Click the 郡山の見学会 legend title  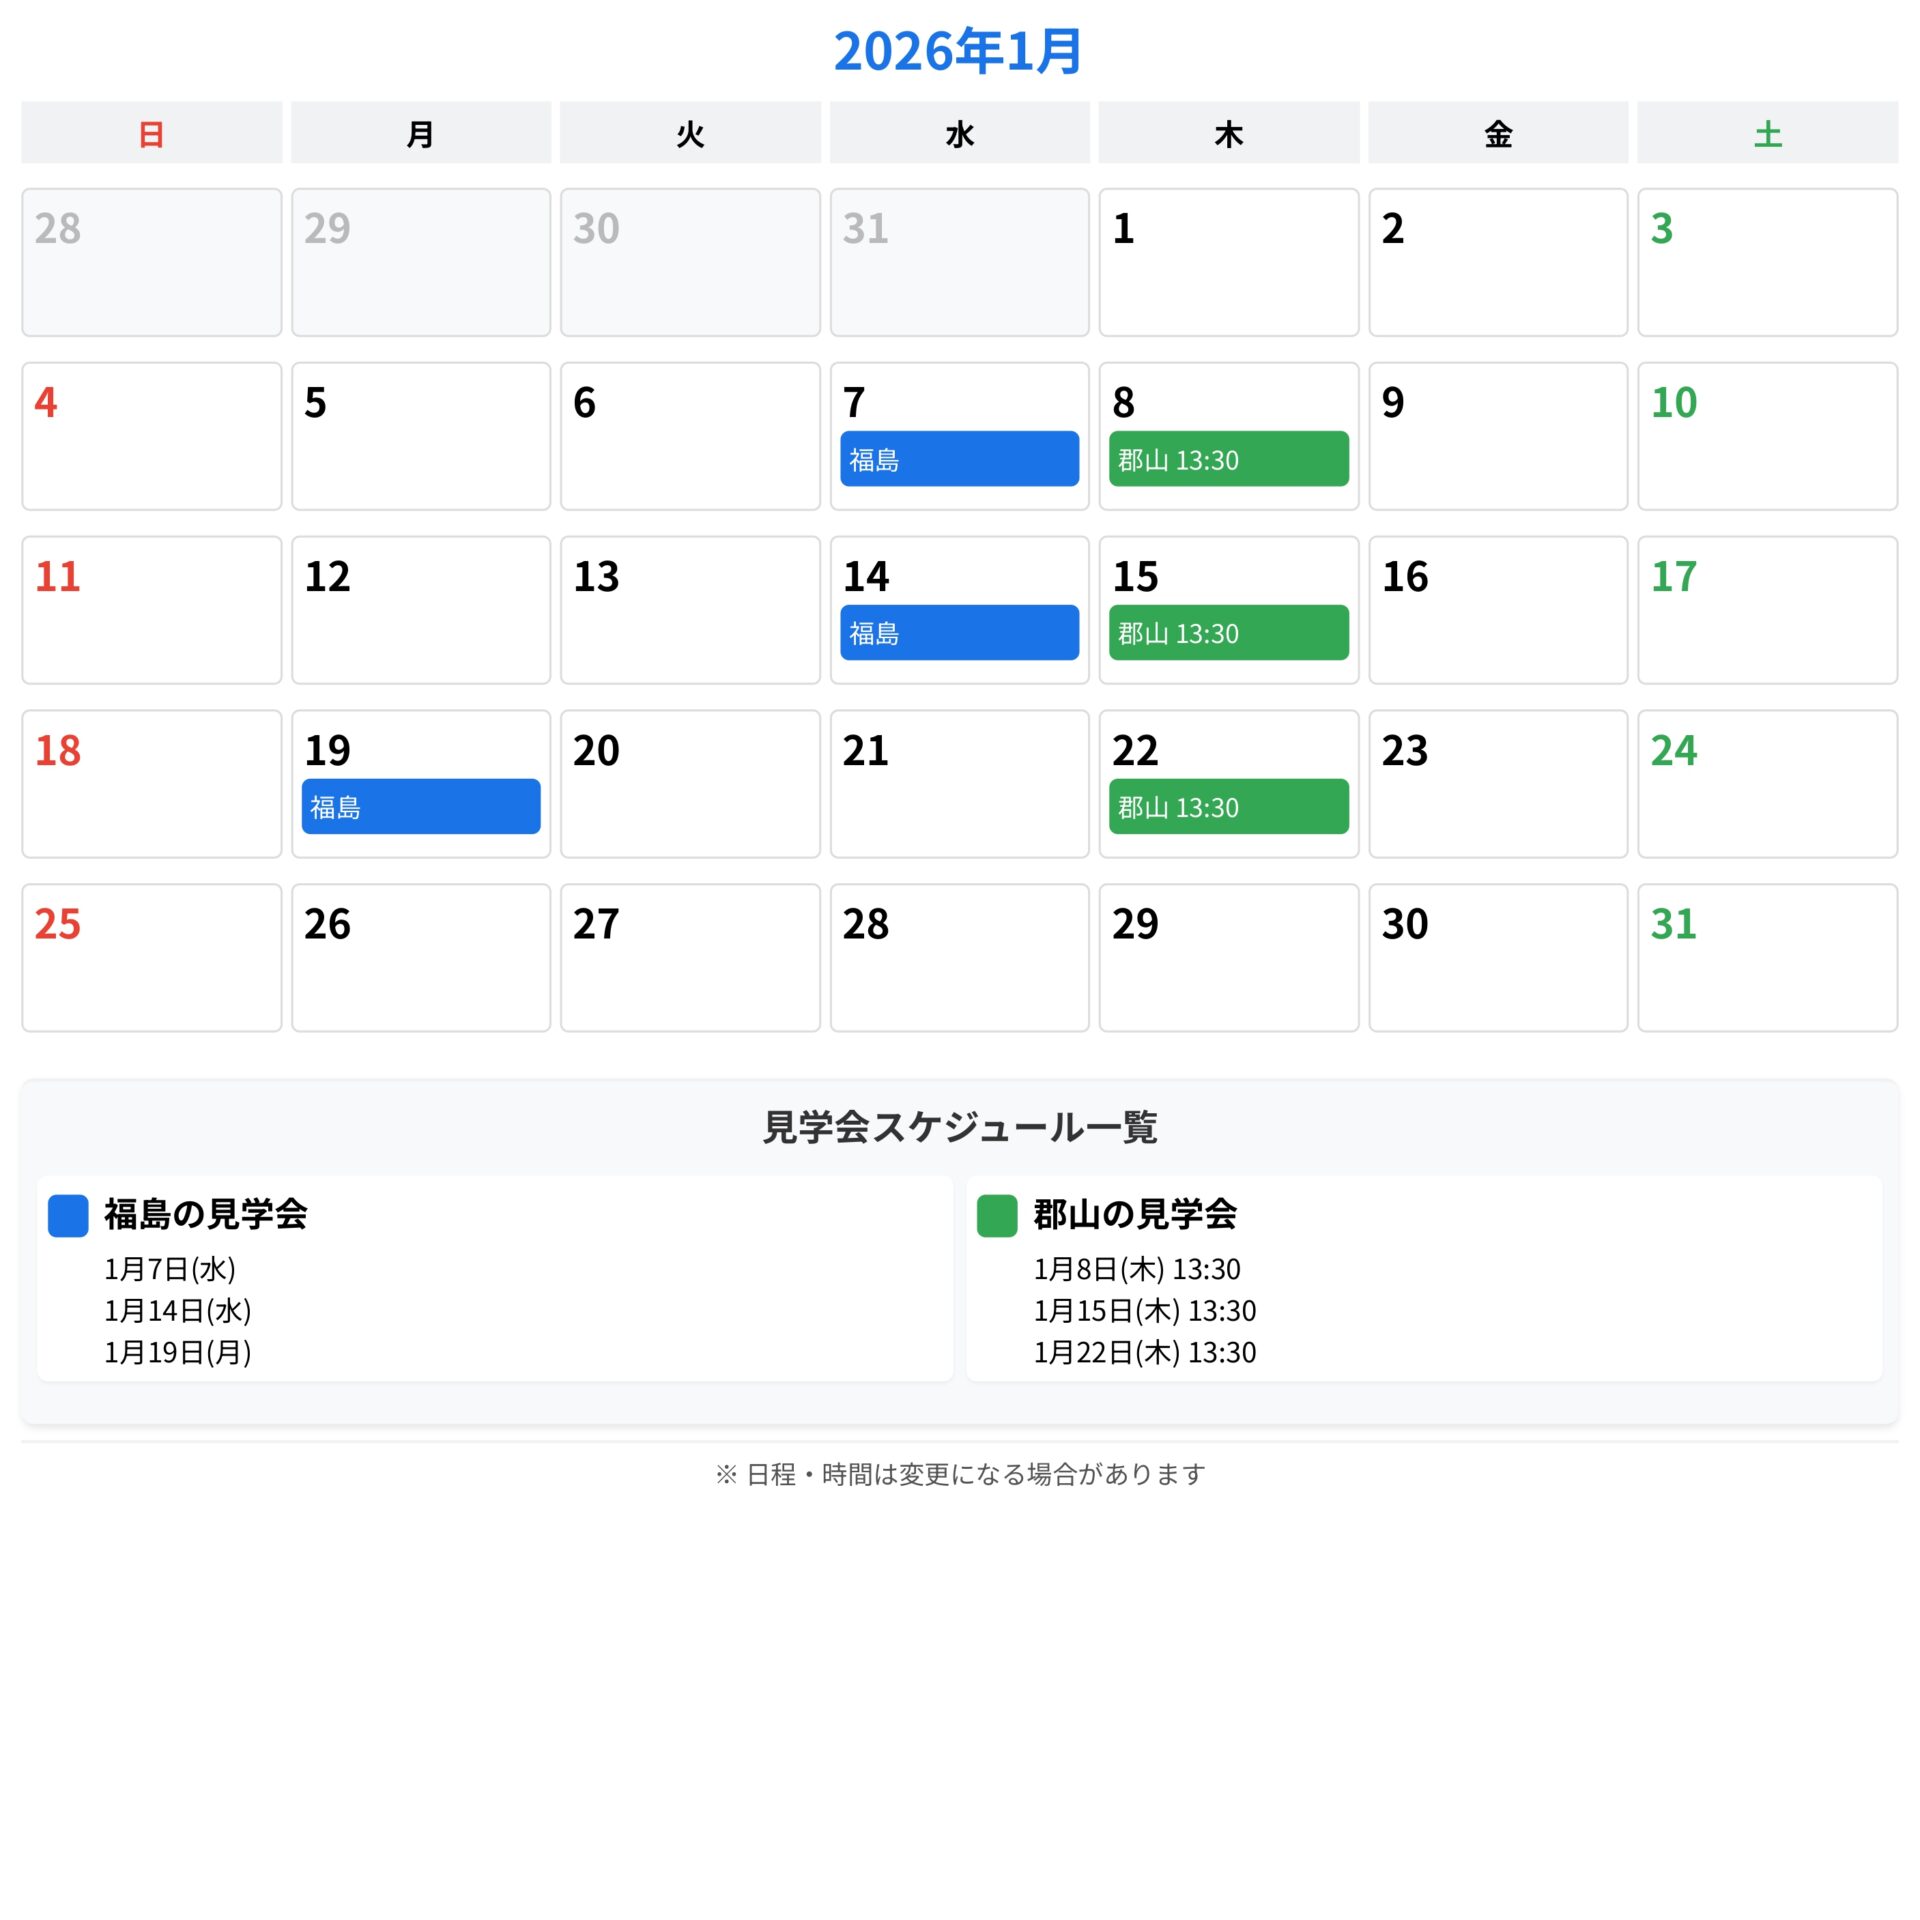1135,1214
